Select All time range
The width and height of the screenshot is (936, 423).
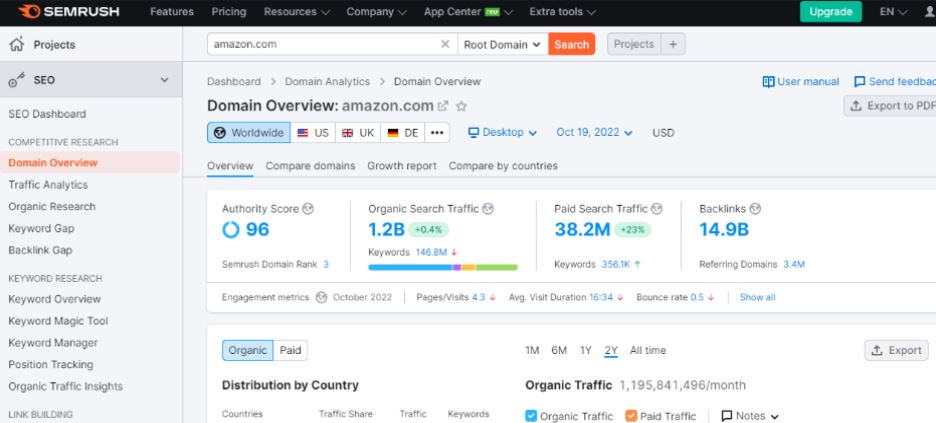[648, 350]
